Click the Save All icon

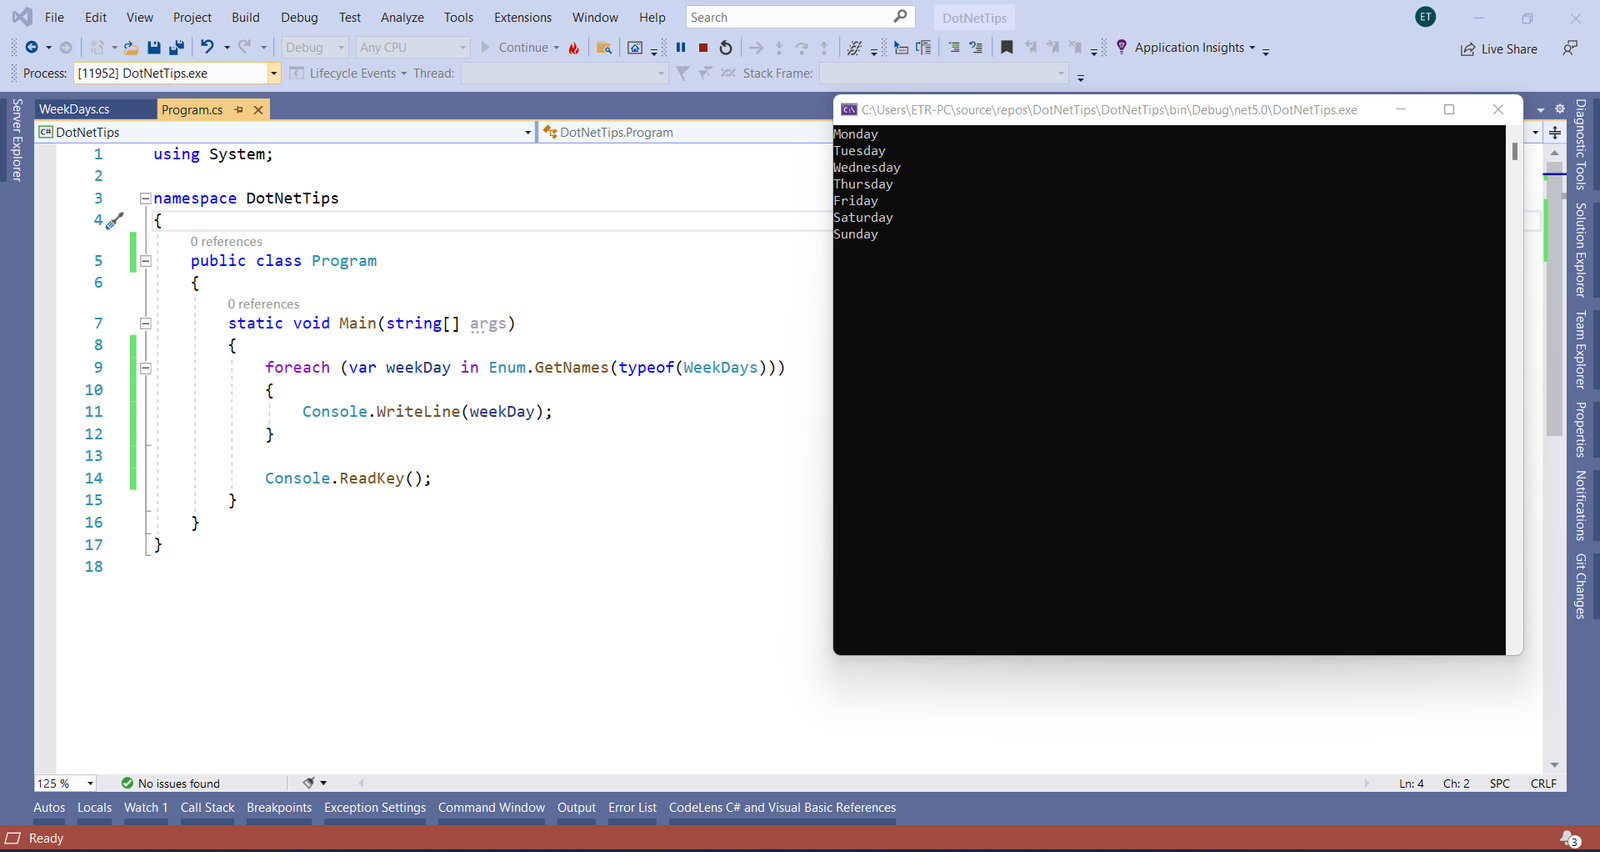tap(177, 47)
